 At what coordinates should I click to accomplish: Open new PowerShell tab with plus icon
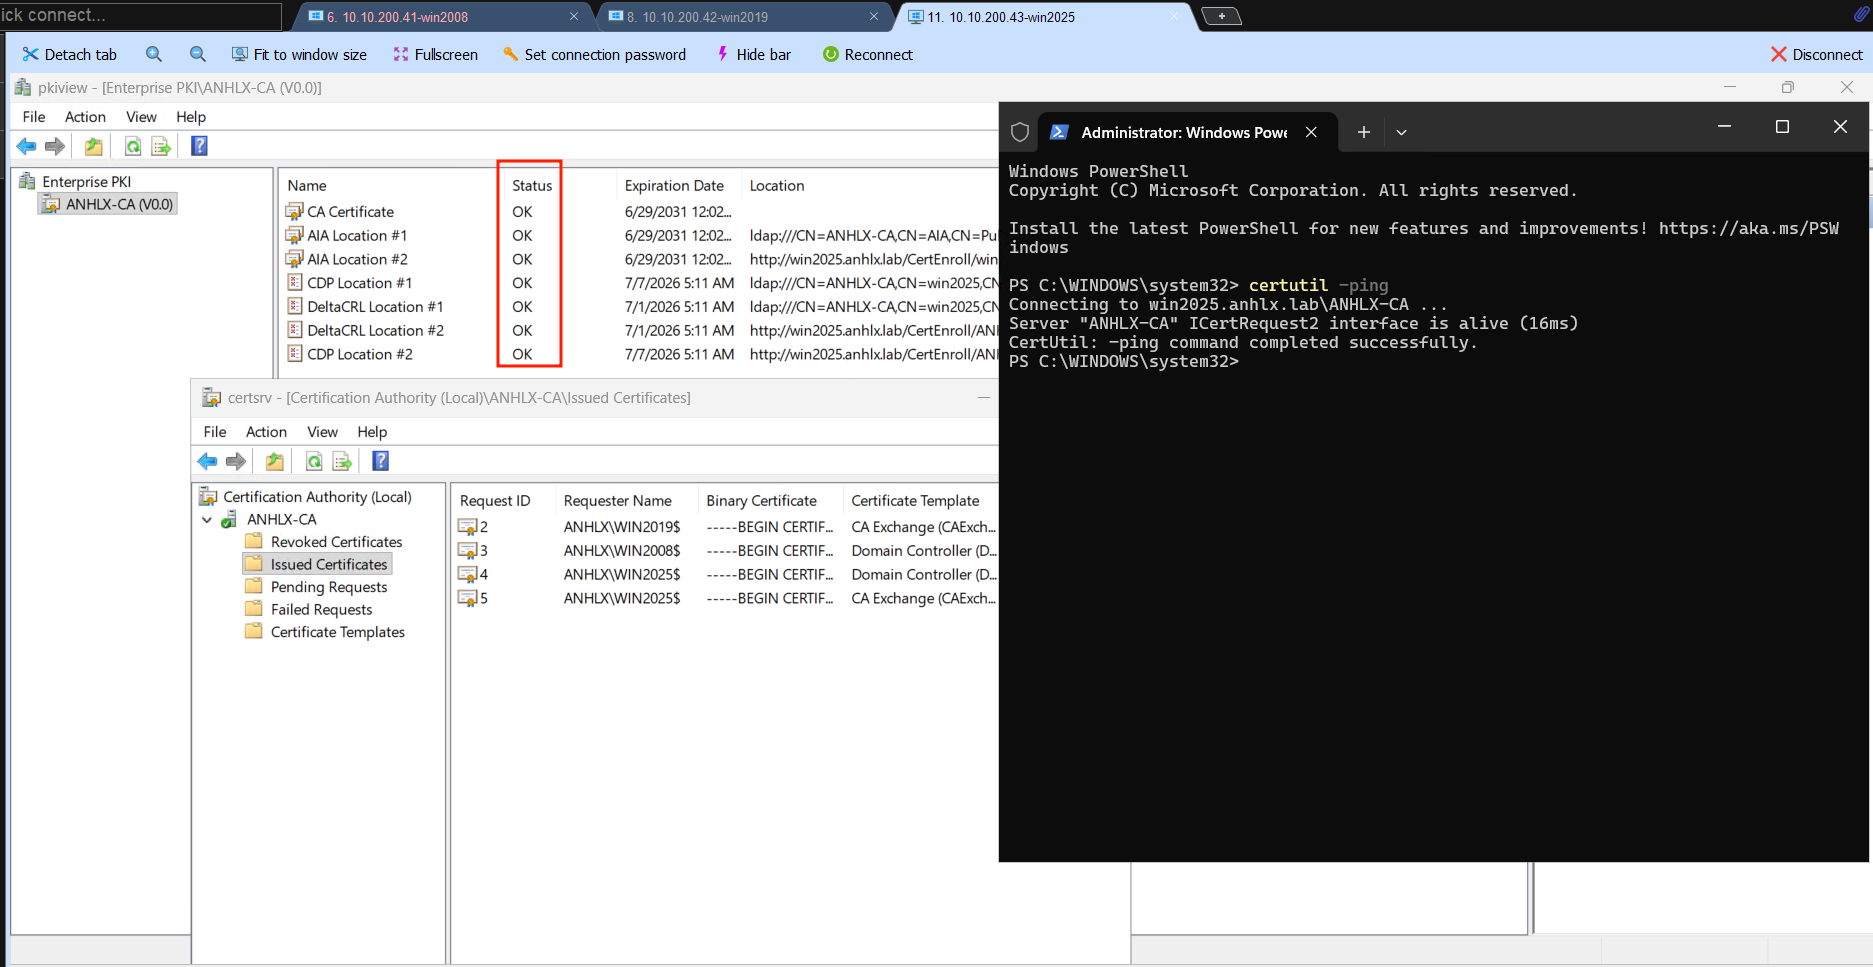coord(1363,132)
